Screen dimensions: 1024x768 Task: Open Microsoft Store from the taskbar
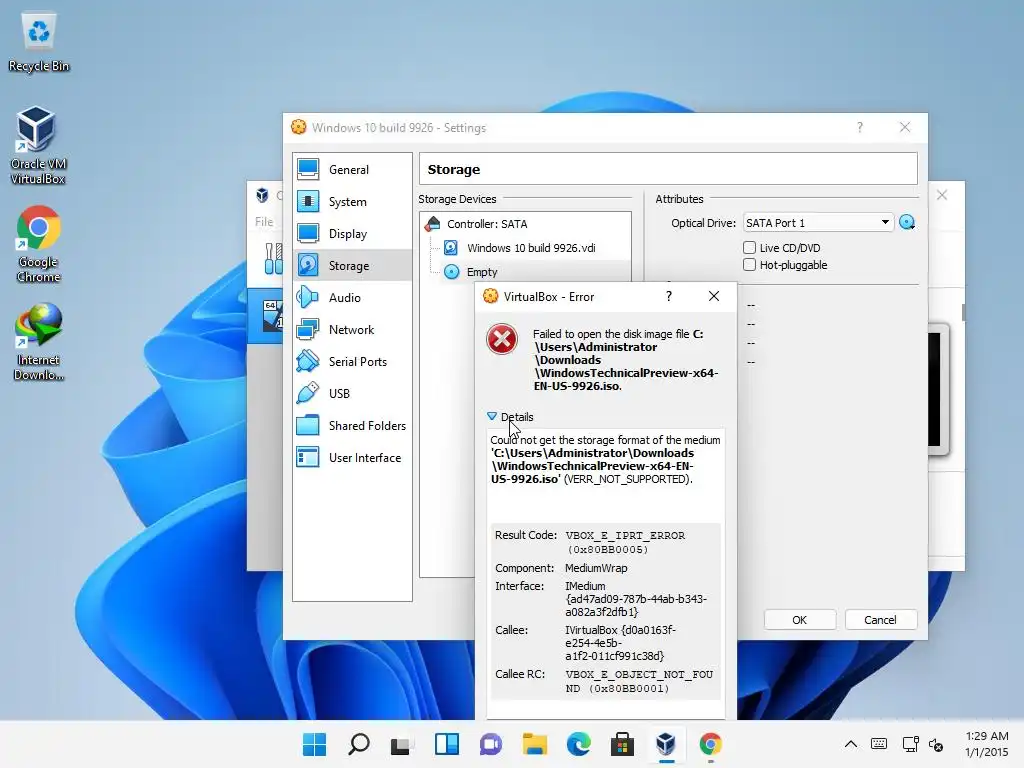622,744
